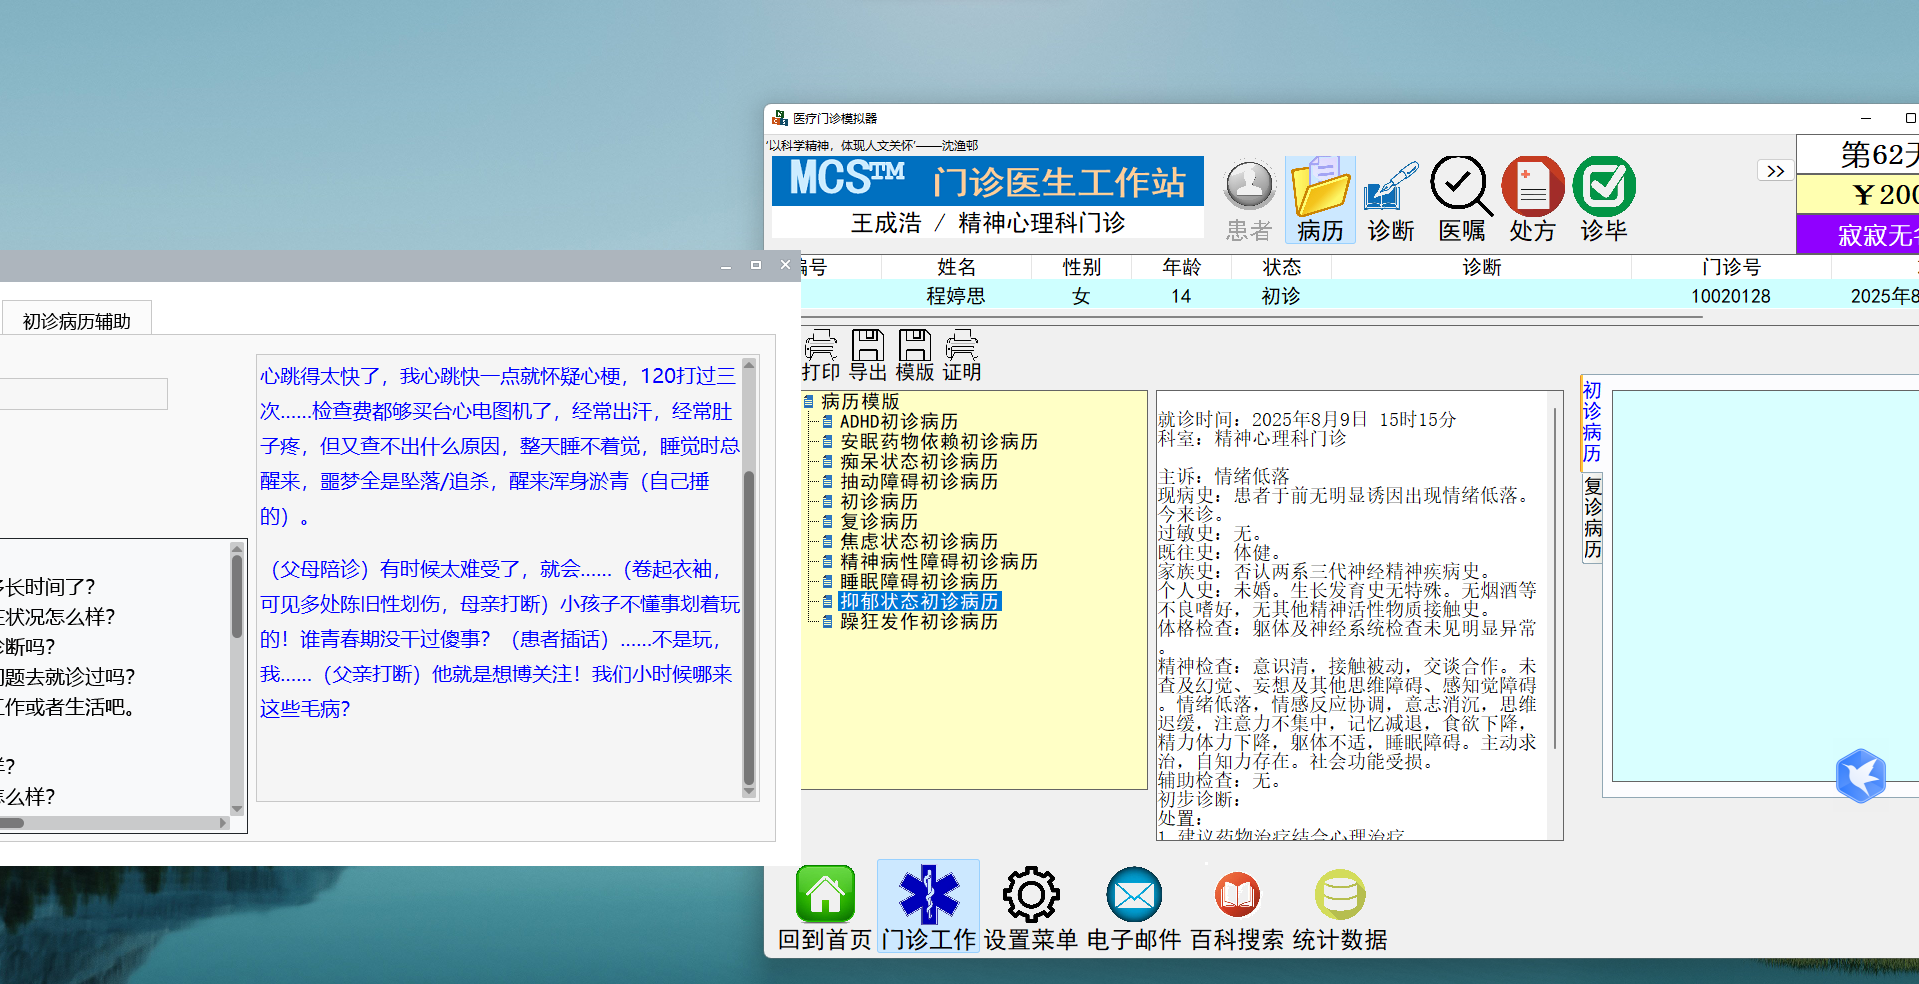Select 焦虑状态初诊病历 template
The height and width of the screenshot is (984, 1919).
tap(918, 542)
